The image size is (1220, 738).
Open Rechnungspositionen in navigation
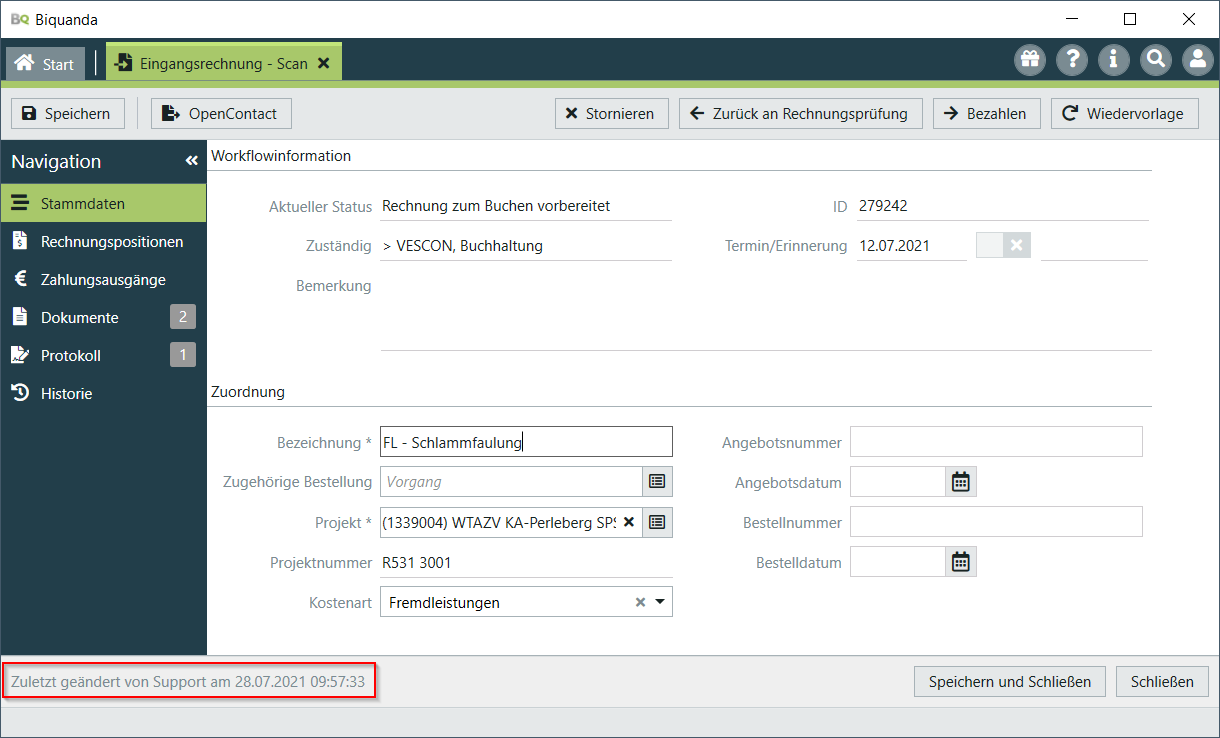[x=112, y=242]
